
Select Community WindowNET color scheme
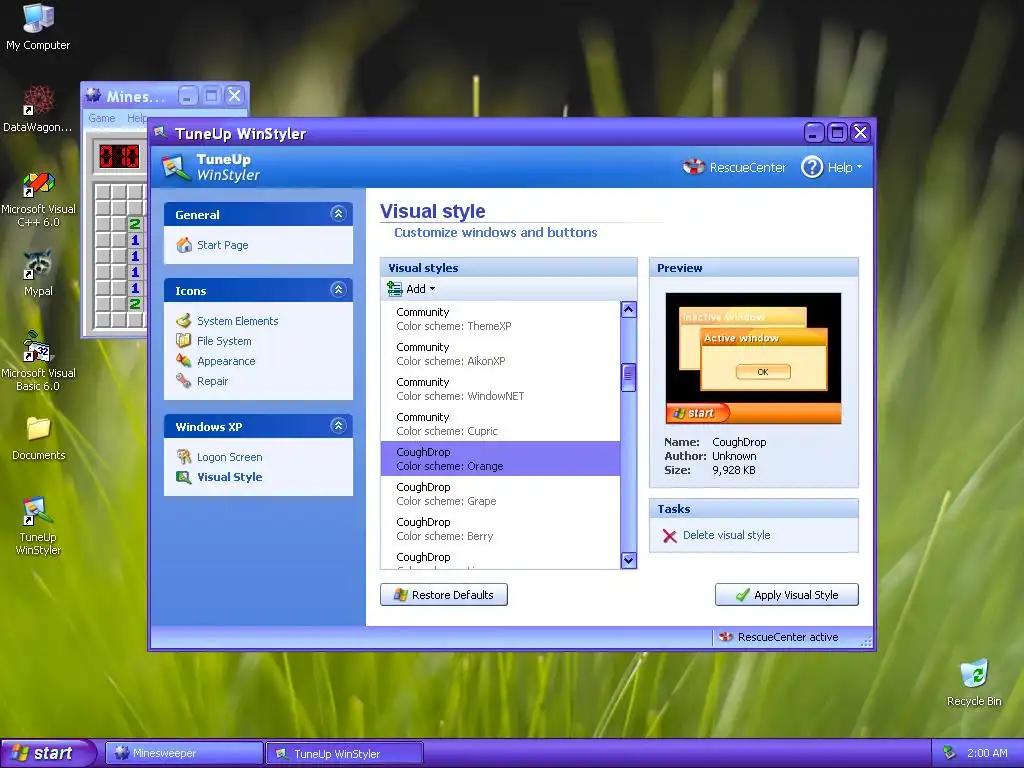(500, 389)
